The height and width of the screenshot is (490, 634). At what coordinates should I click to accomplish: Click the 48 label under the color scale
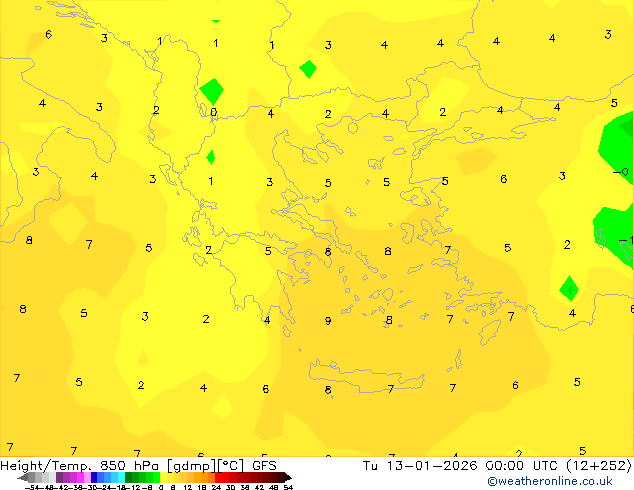point(273,488)
